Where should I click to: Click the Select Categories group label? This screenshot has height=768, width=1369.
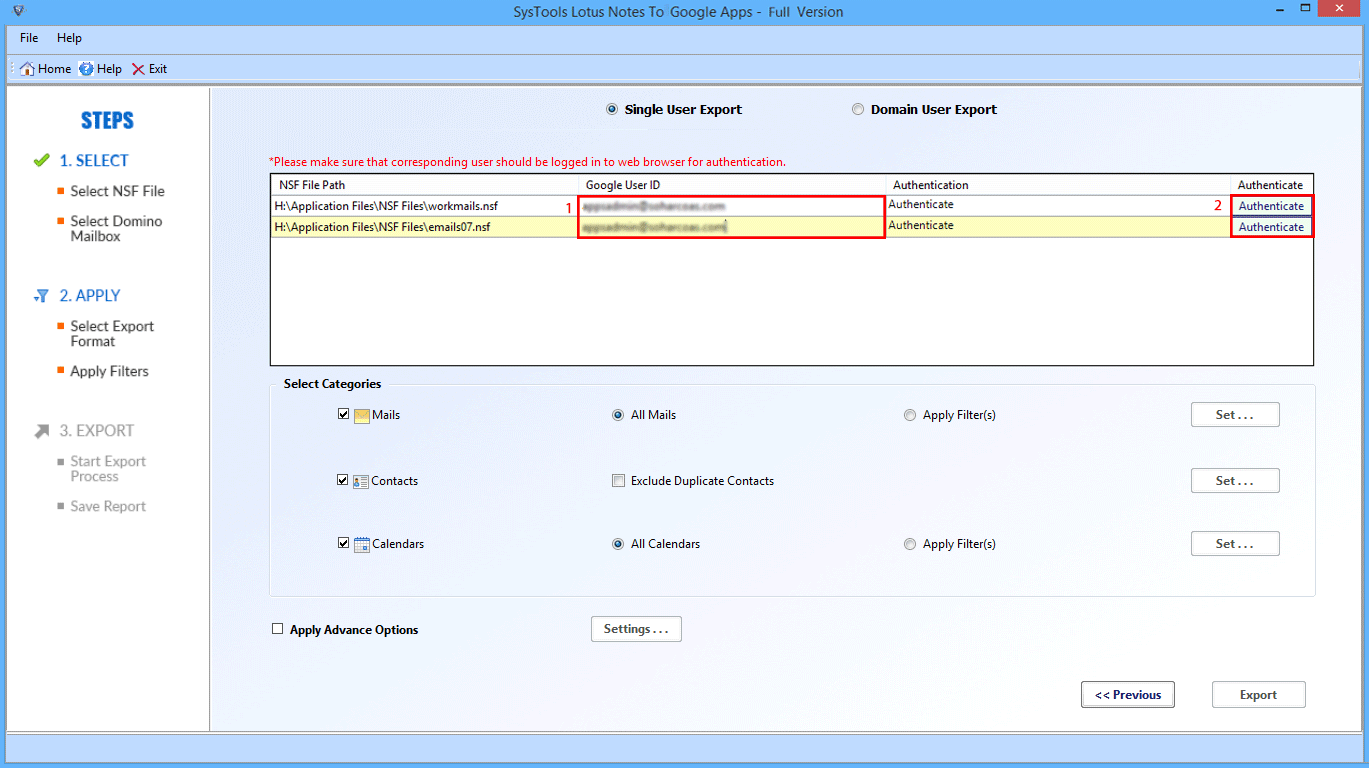pyautogui.click(x=332, y=384)
